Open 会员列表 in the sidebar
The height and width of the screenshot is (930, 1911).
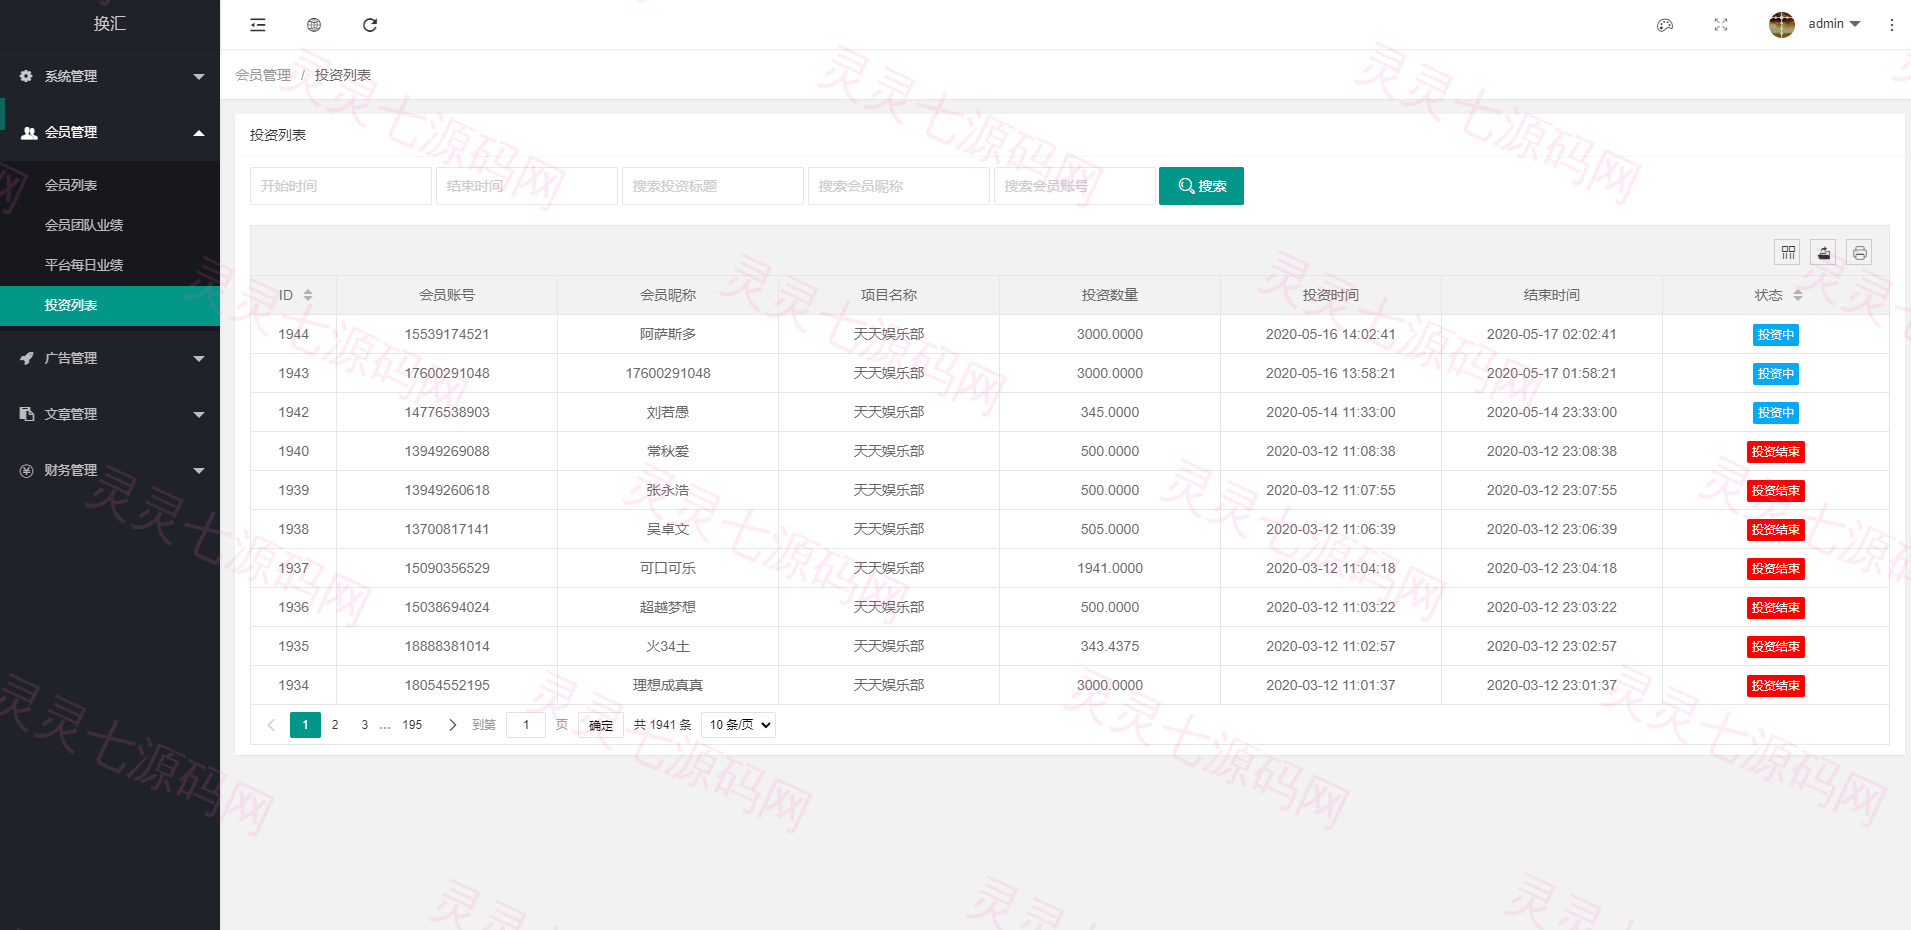[x=110, y=185]
